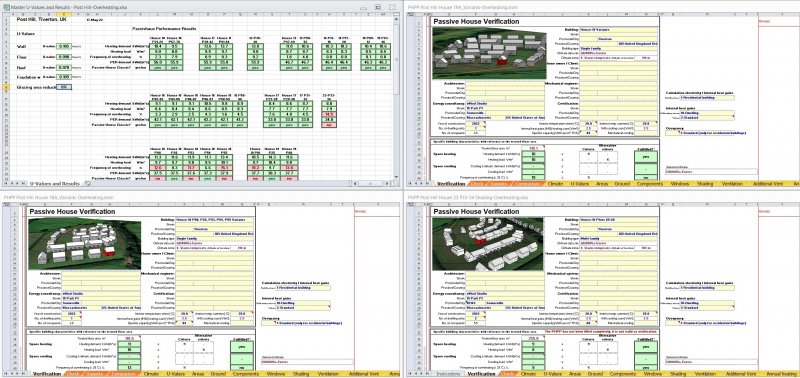Select the Floor U-value cell
Viewport: 800px width, 378px height.
coord(64,57)
